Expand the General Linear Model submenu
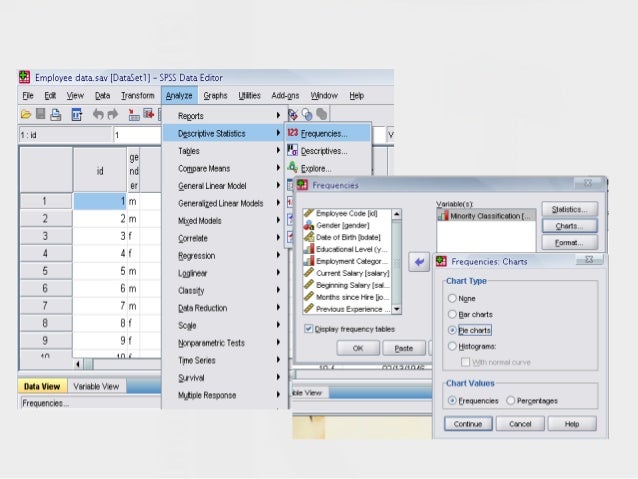This screenshot has width=638, height=479. click(x=226, y=186)
